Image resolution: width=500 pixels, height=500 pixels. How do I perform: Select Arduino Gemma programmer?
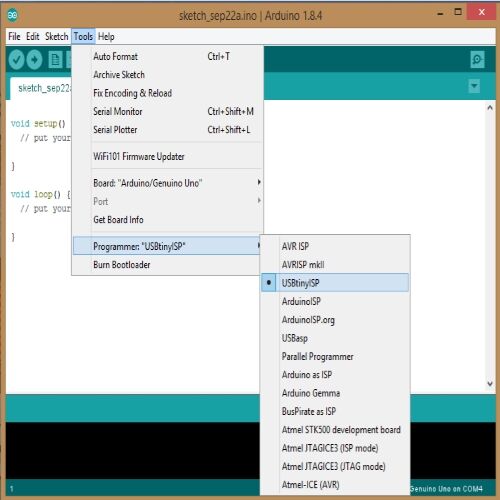click(335, 393)
